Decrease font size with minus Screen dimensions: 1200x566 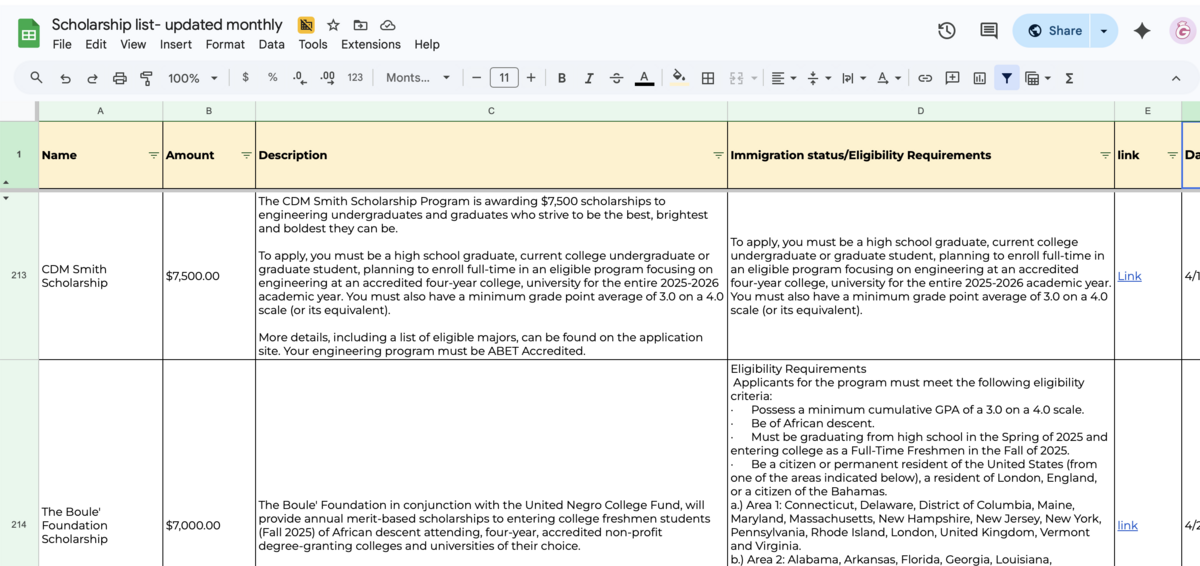(477, 78)
